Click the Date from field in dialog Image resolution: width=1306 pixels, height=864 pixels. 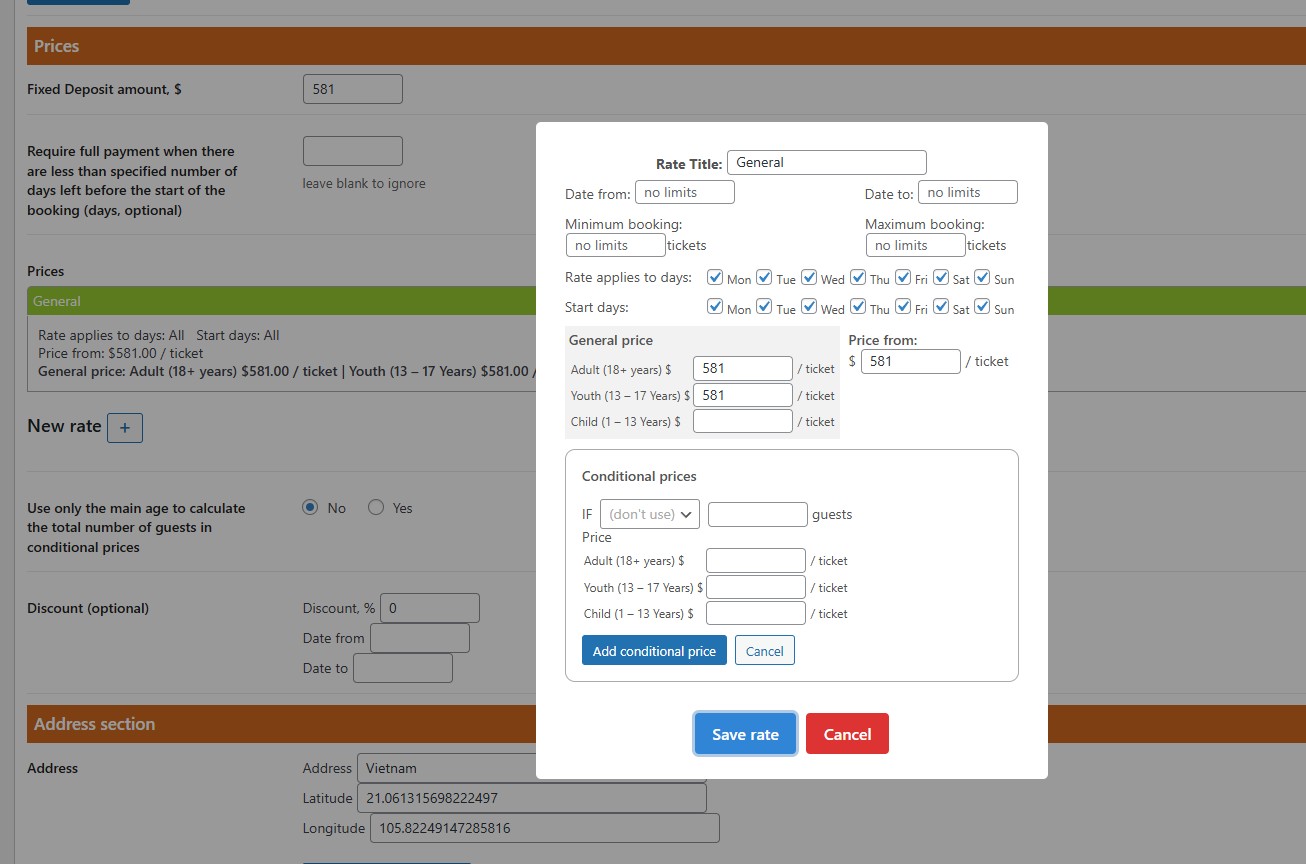click(685, 192)
